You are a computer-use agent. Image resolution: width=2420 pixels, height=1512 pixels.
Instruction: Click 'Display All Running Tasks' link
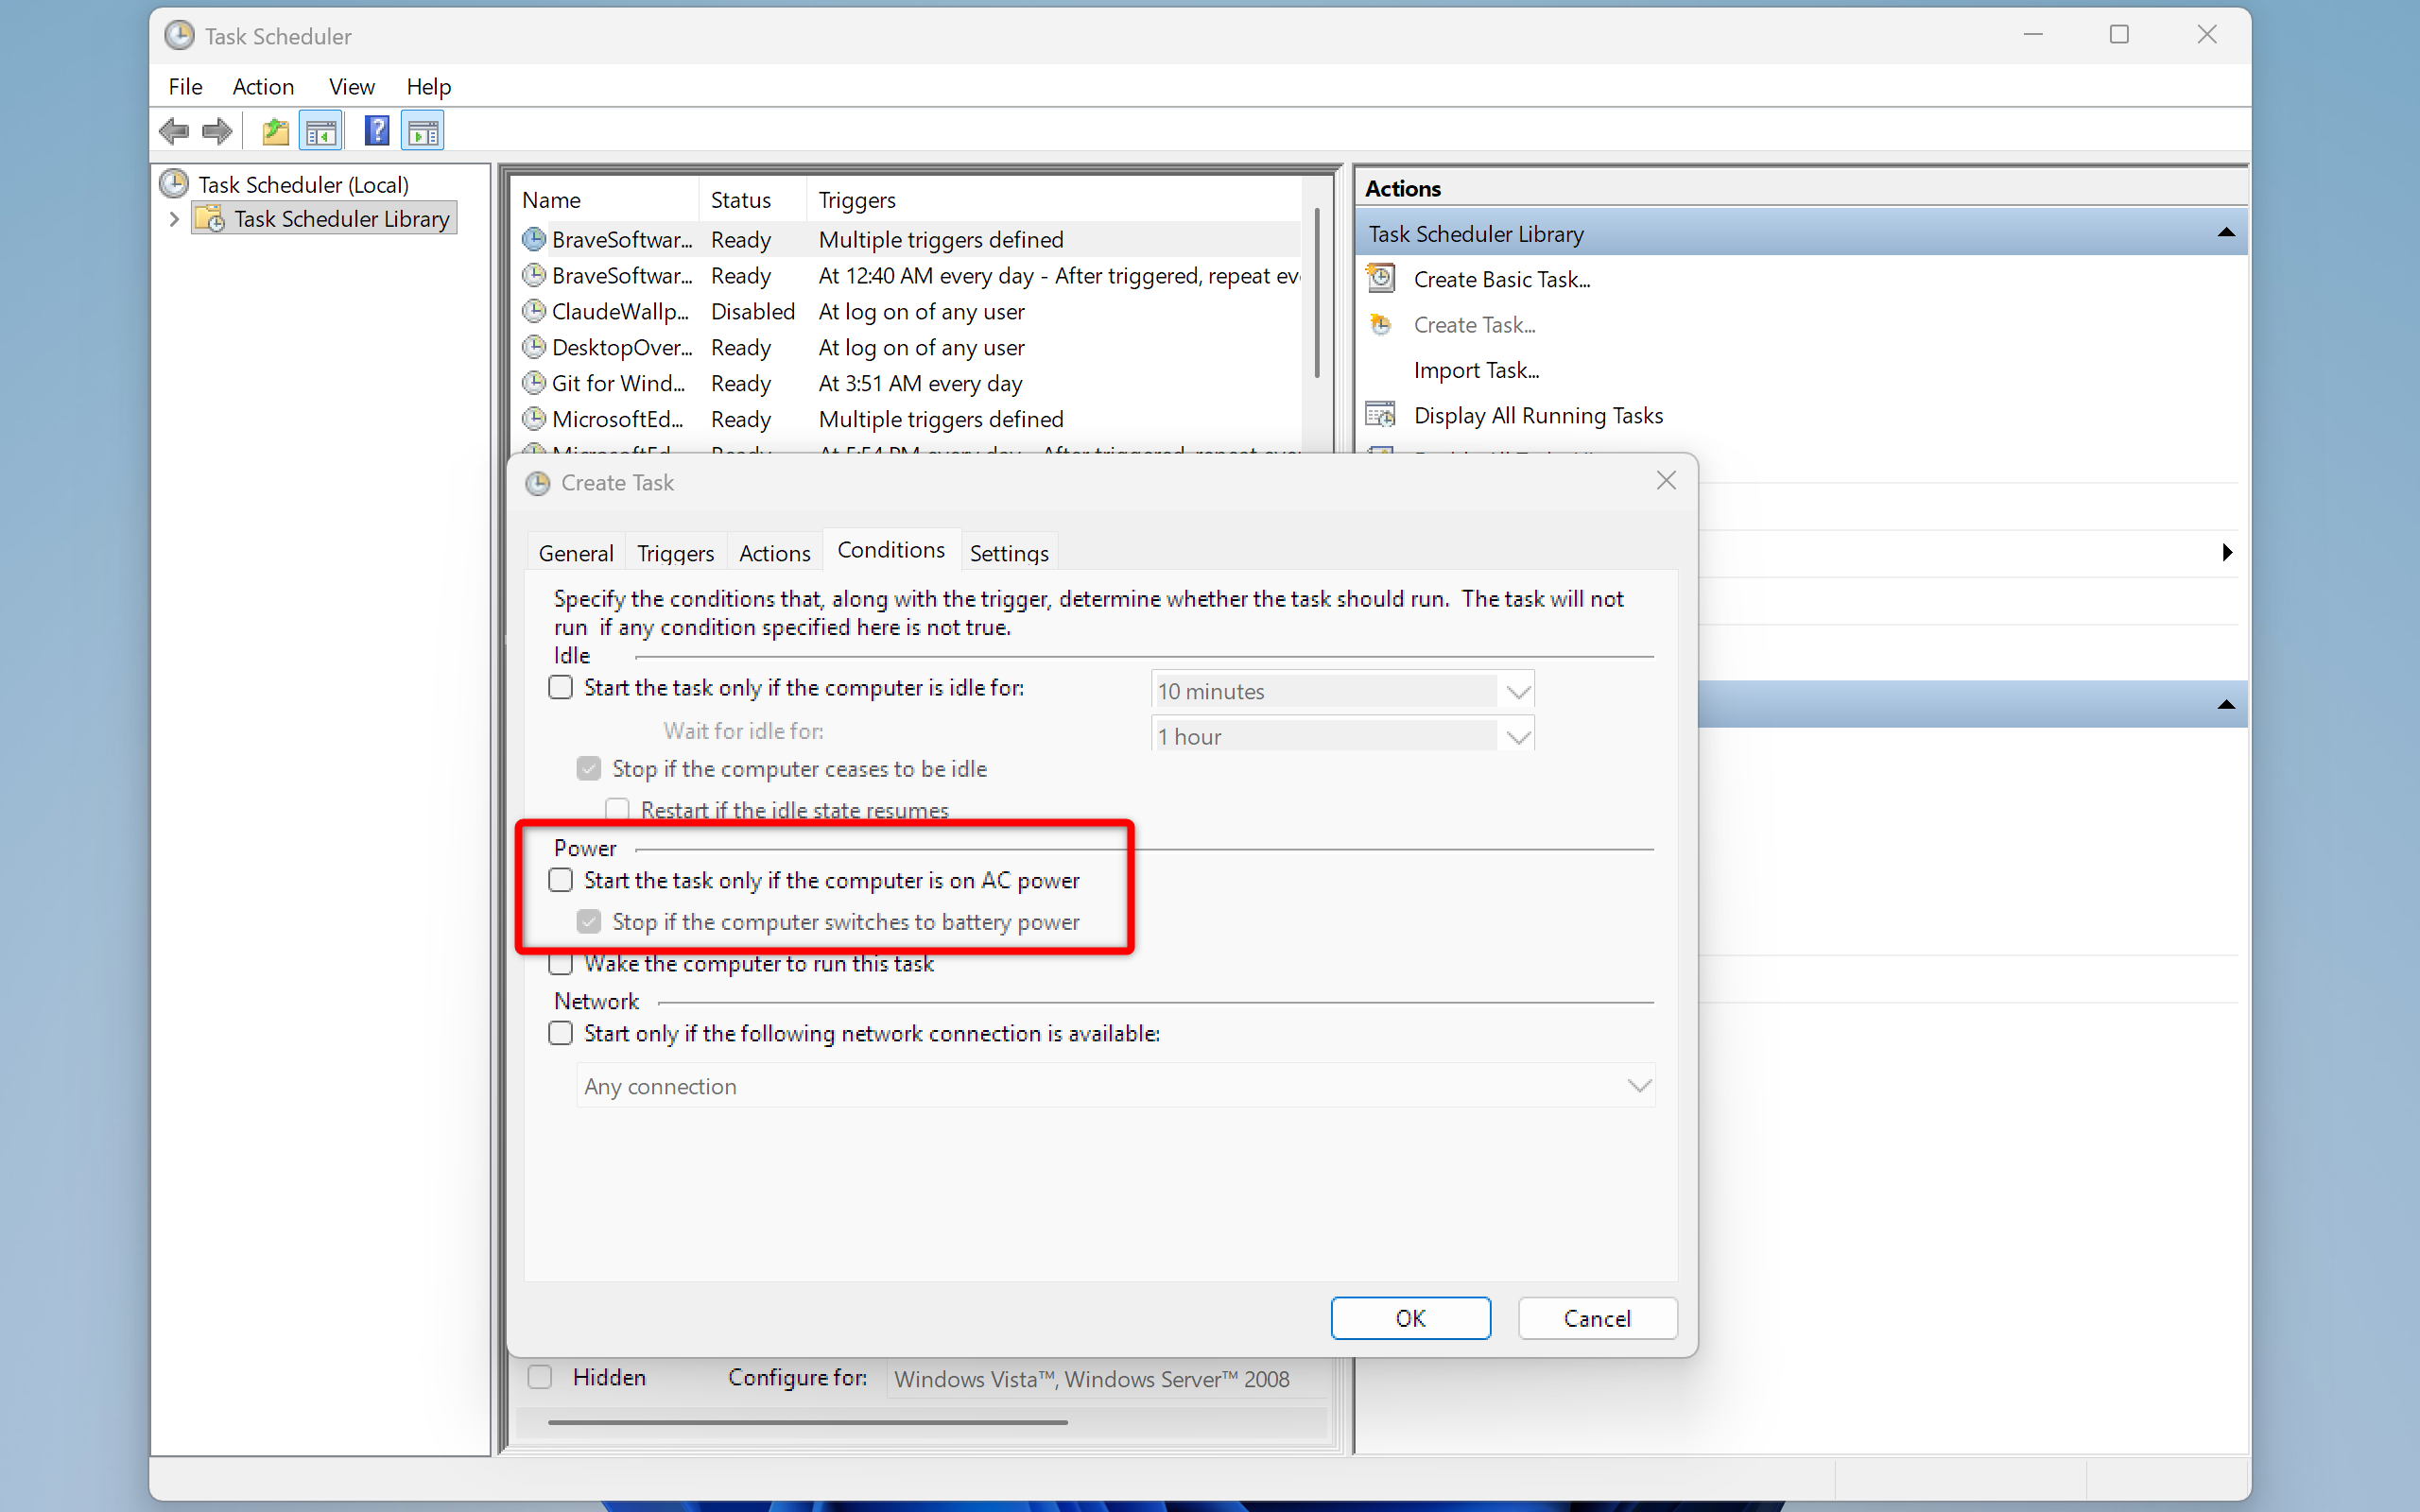(x=1538, y=415)
